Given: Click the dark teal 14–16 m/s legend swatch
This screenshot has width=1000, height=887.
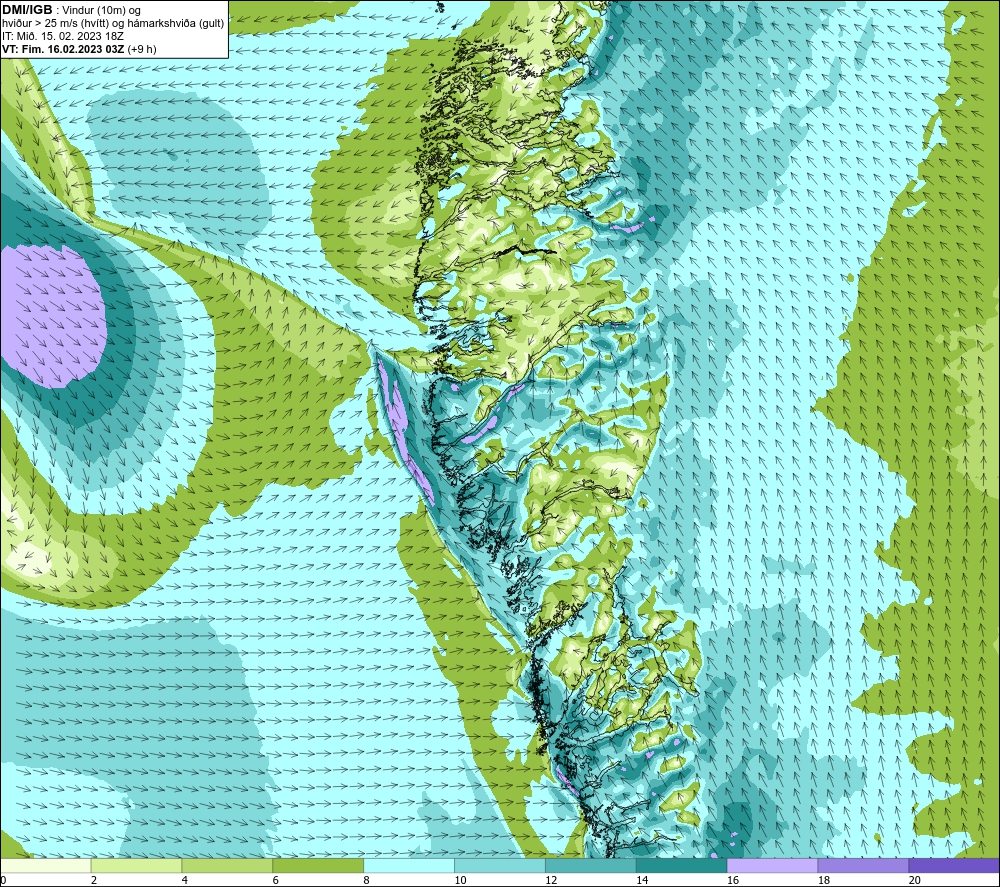Looking at the screenshot, I should [x=681, y=865].
